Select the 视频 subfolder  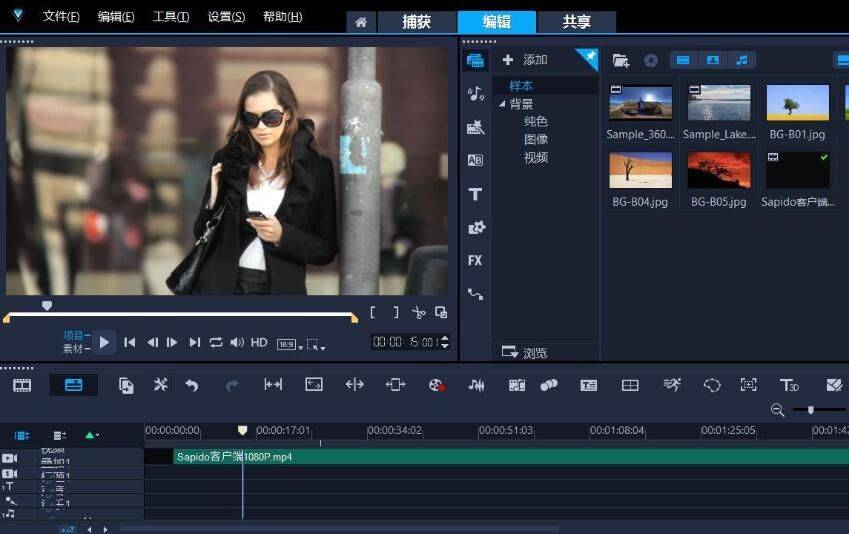pos(536,158)
